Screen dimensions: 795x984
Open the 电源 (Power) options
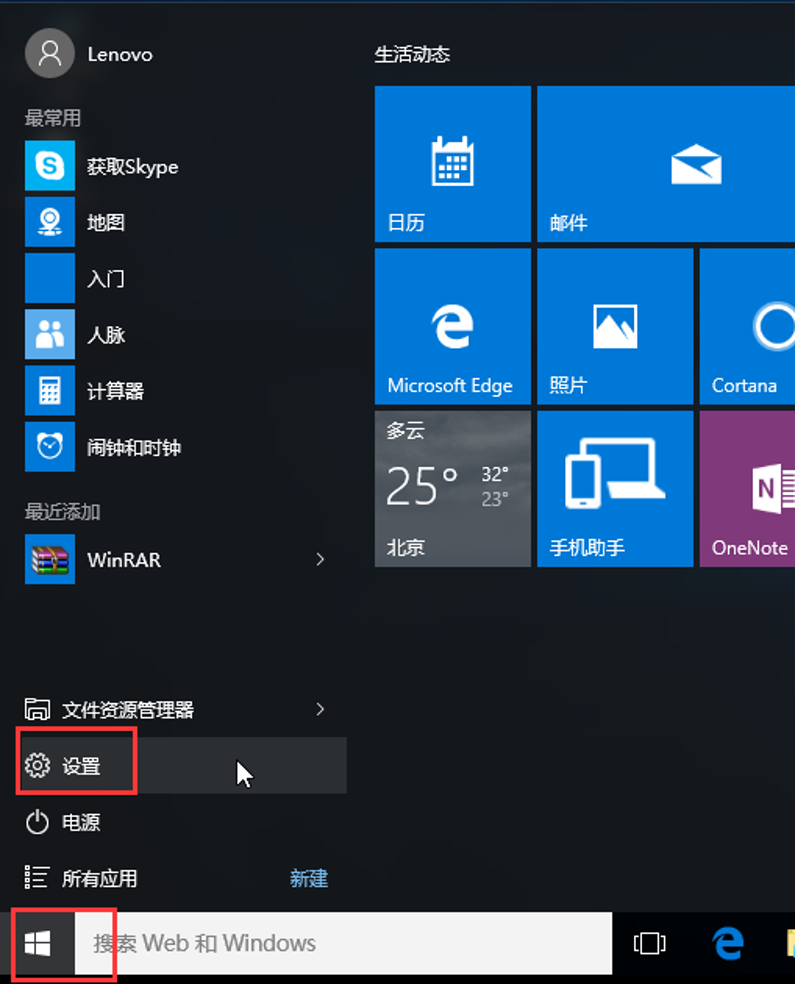(x=80, y=822)
